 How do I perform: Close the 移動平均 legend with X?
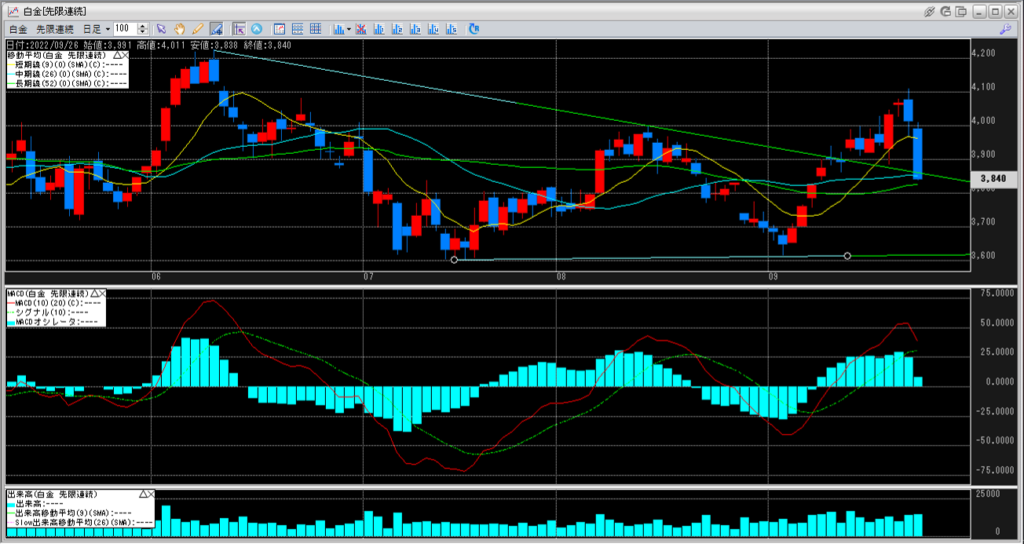125,56
